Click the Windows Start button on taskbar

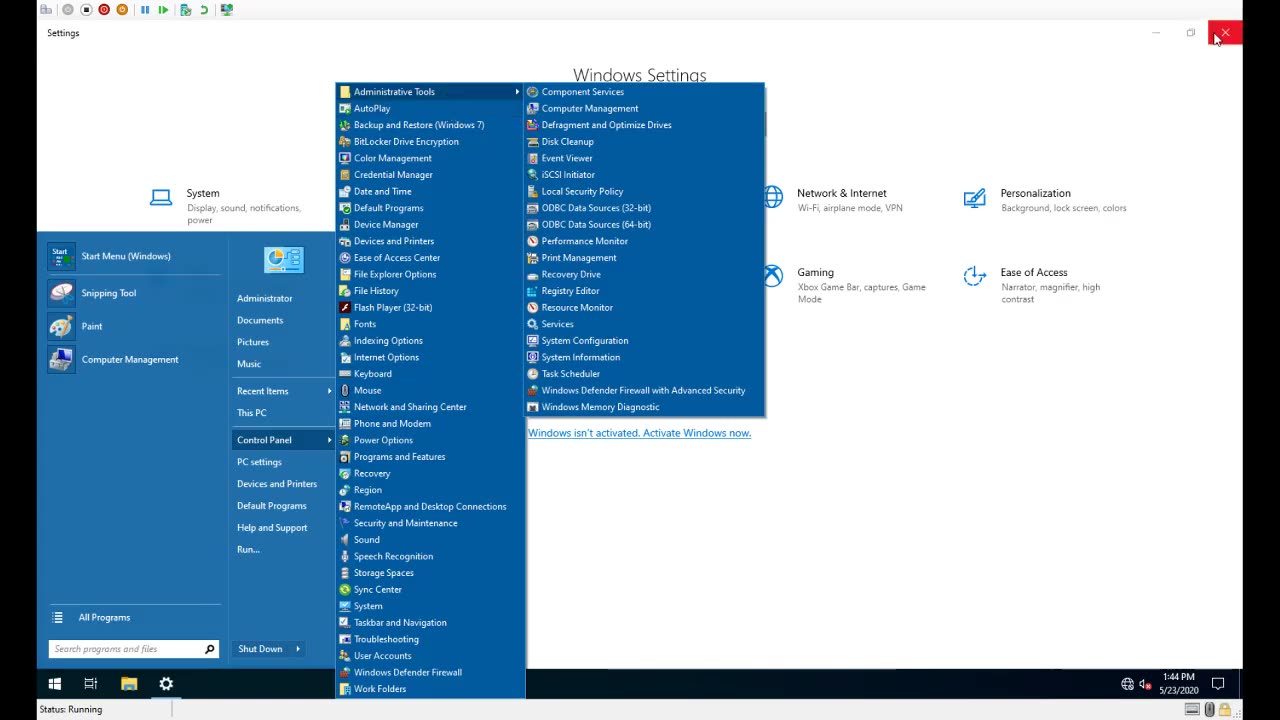click(55, 684)
